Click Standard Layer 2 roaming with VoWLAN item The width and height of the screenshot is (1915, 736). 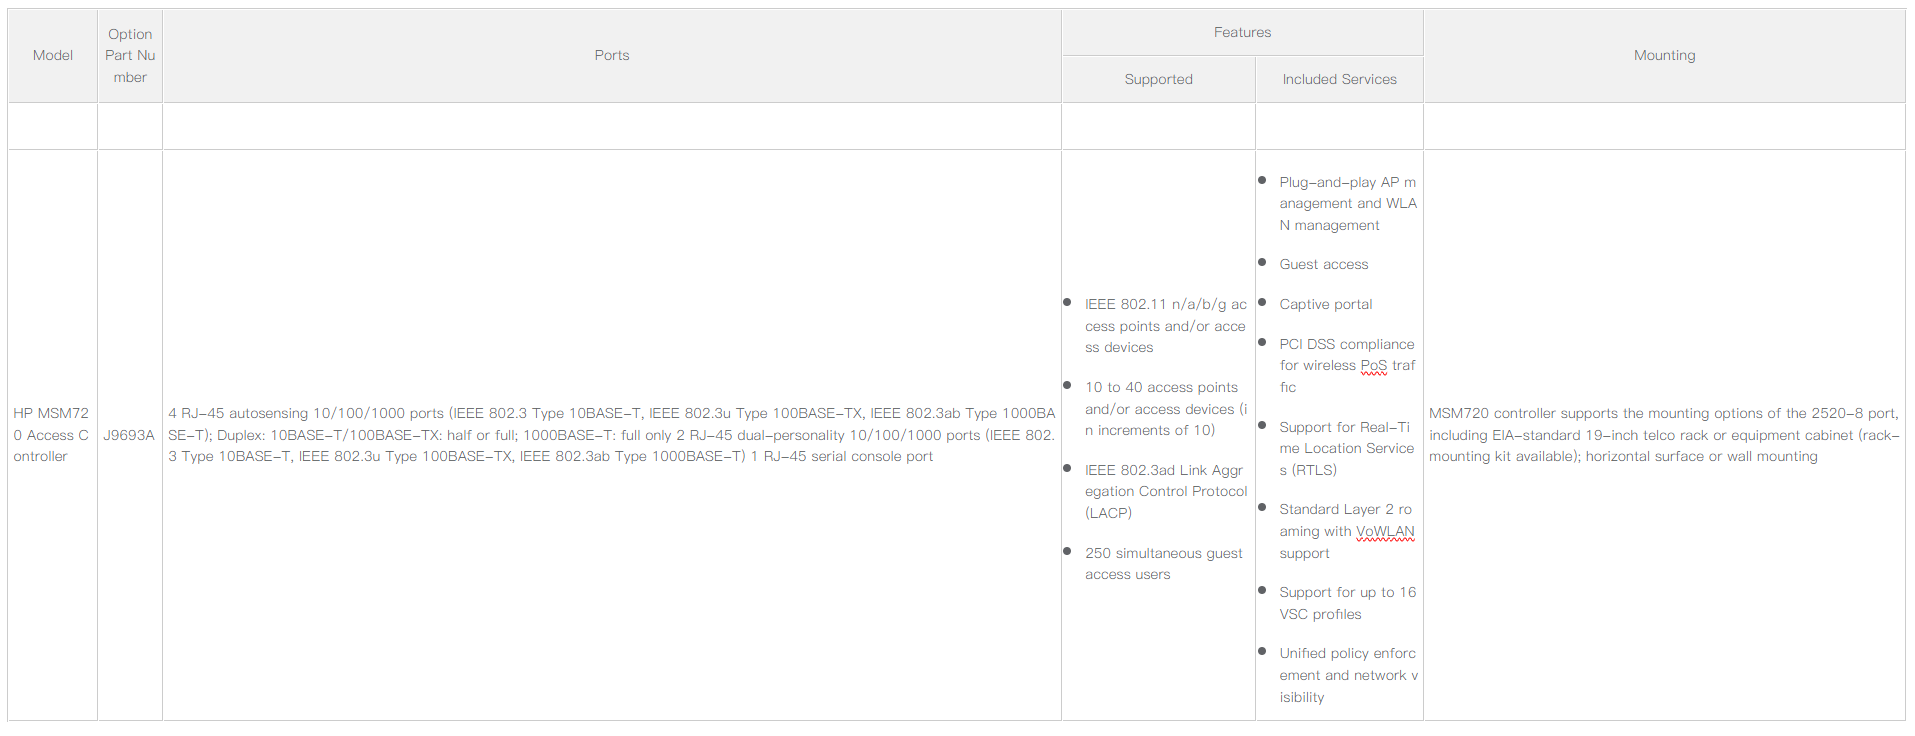pyautogui.click(x=1346, y=531)
